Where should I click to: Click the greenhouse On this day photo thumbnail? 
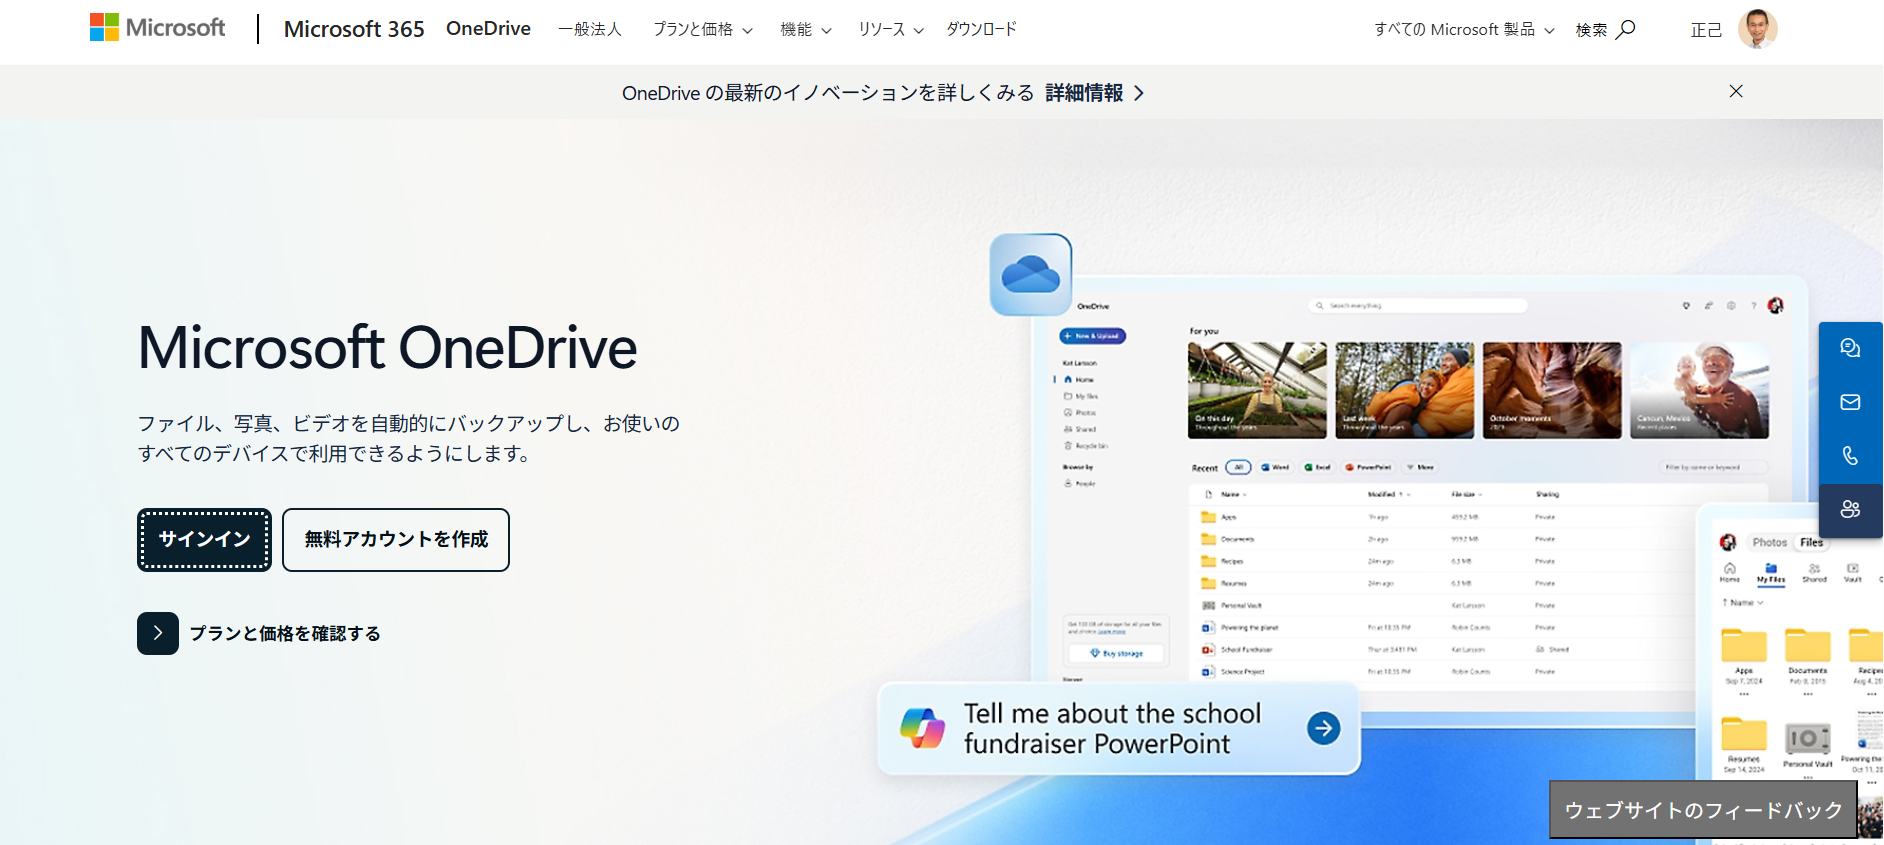[x=1257, y=390]
